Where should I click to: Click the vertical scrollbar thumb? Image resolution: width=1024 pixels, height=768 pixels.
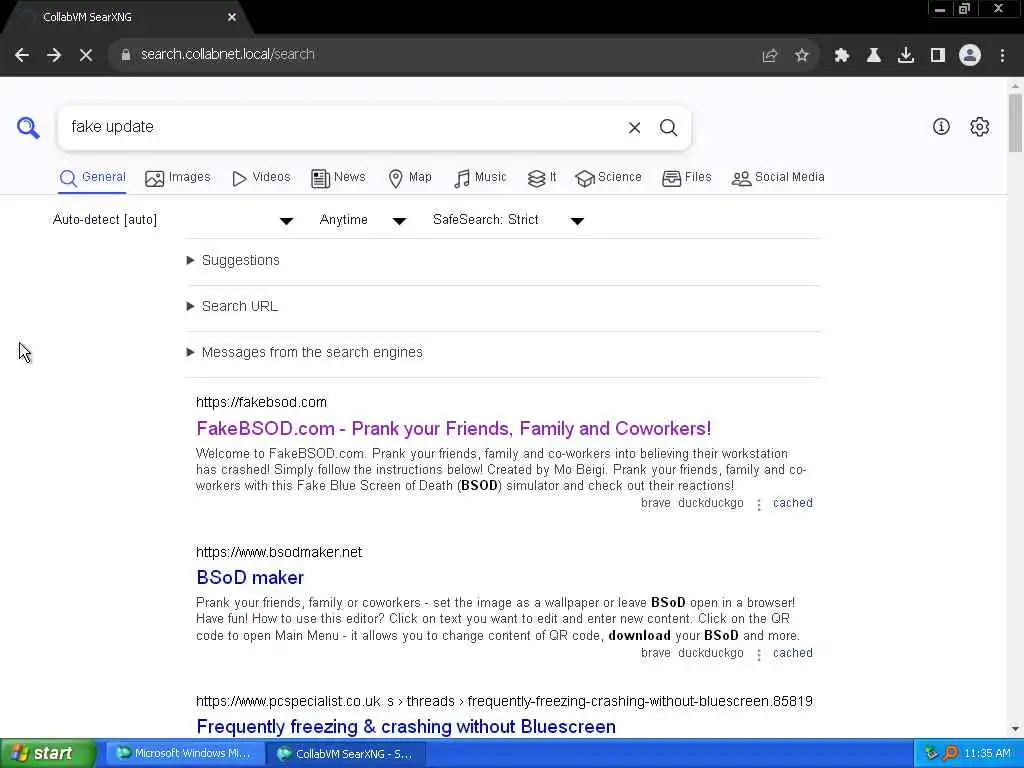click(1015, 123)
